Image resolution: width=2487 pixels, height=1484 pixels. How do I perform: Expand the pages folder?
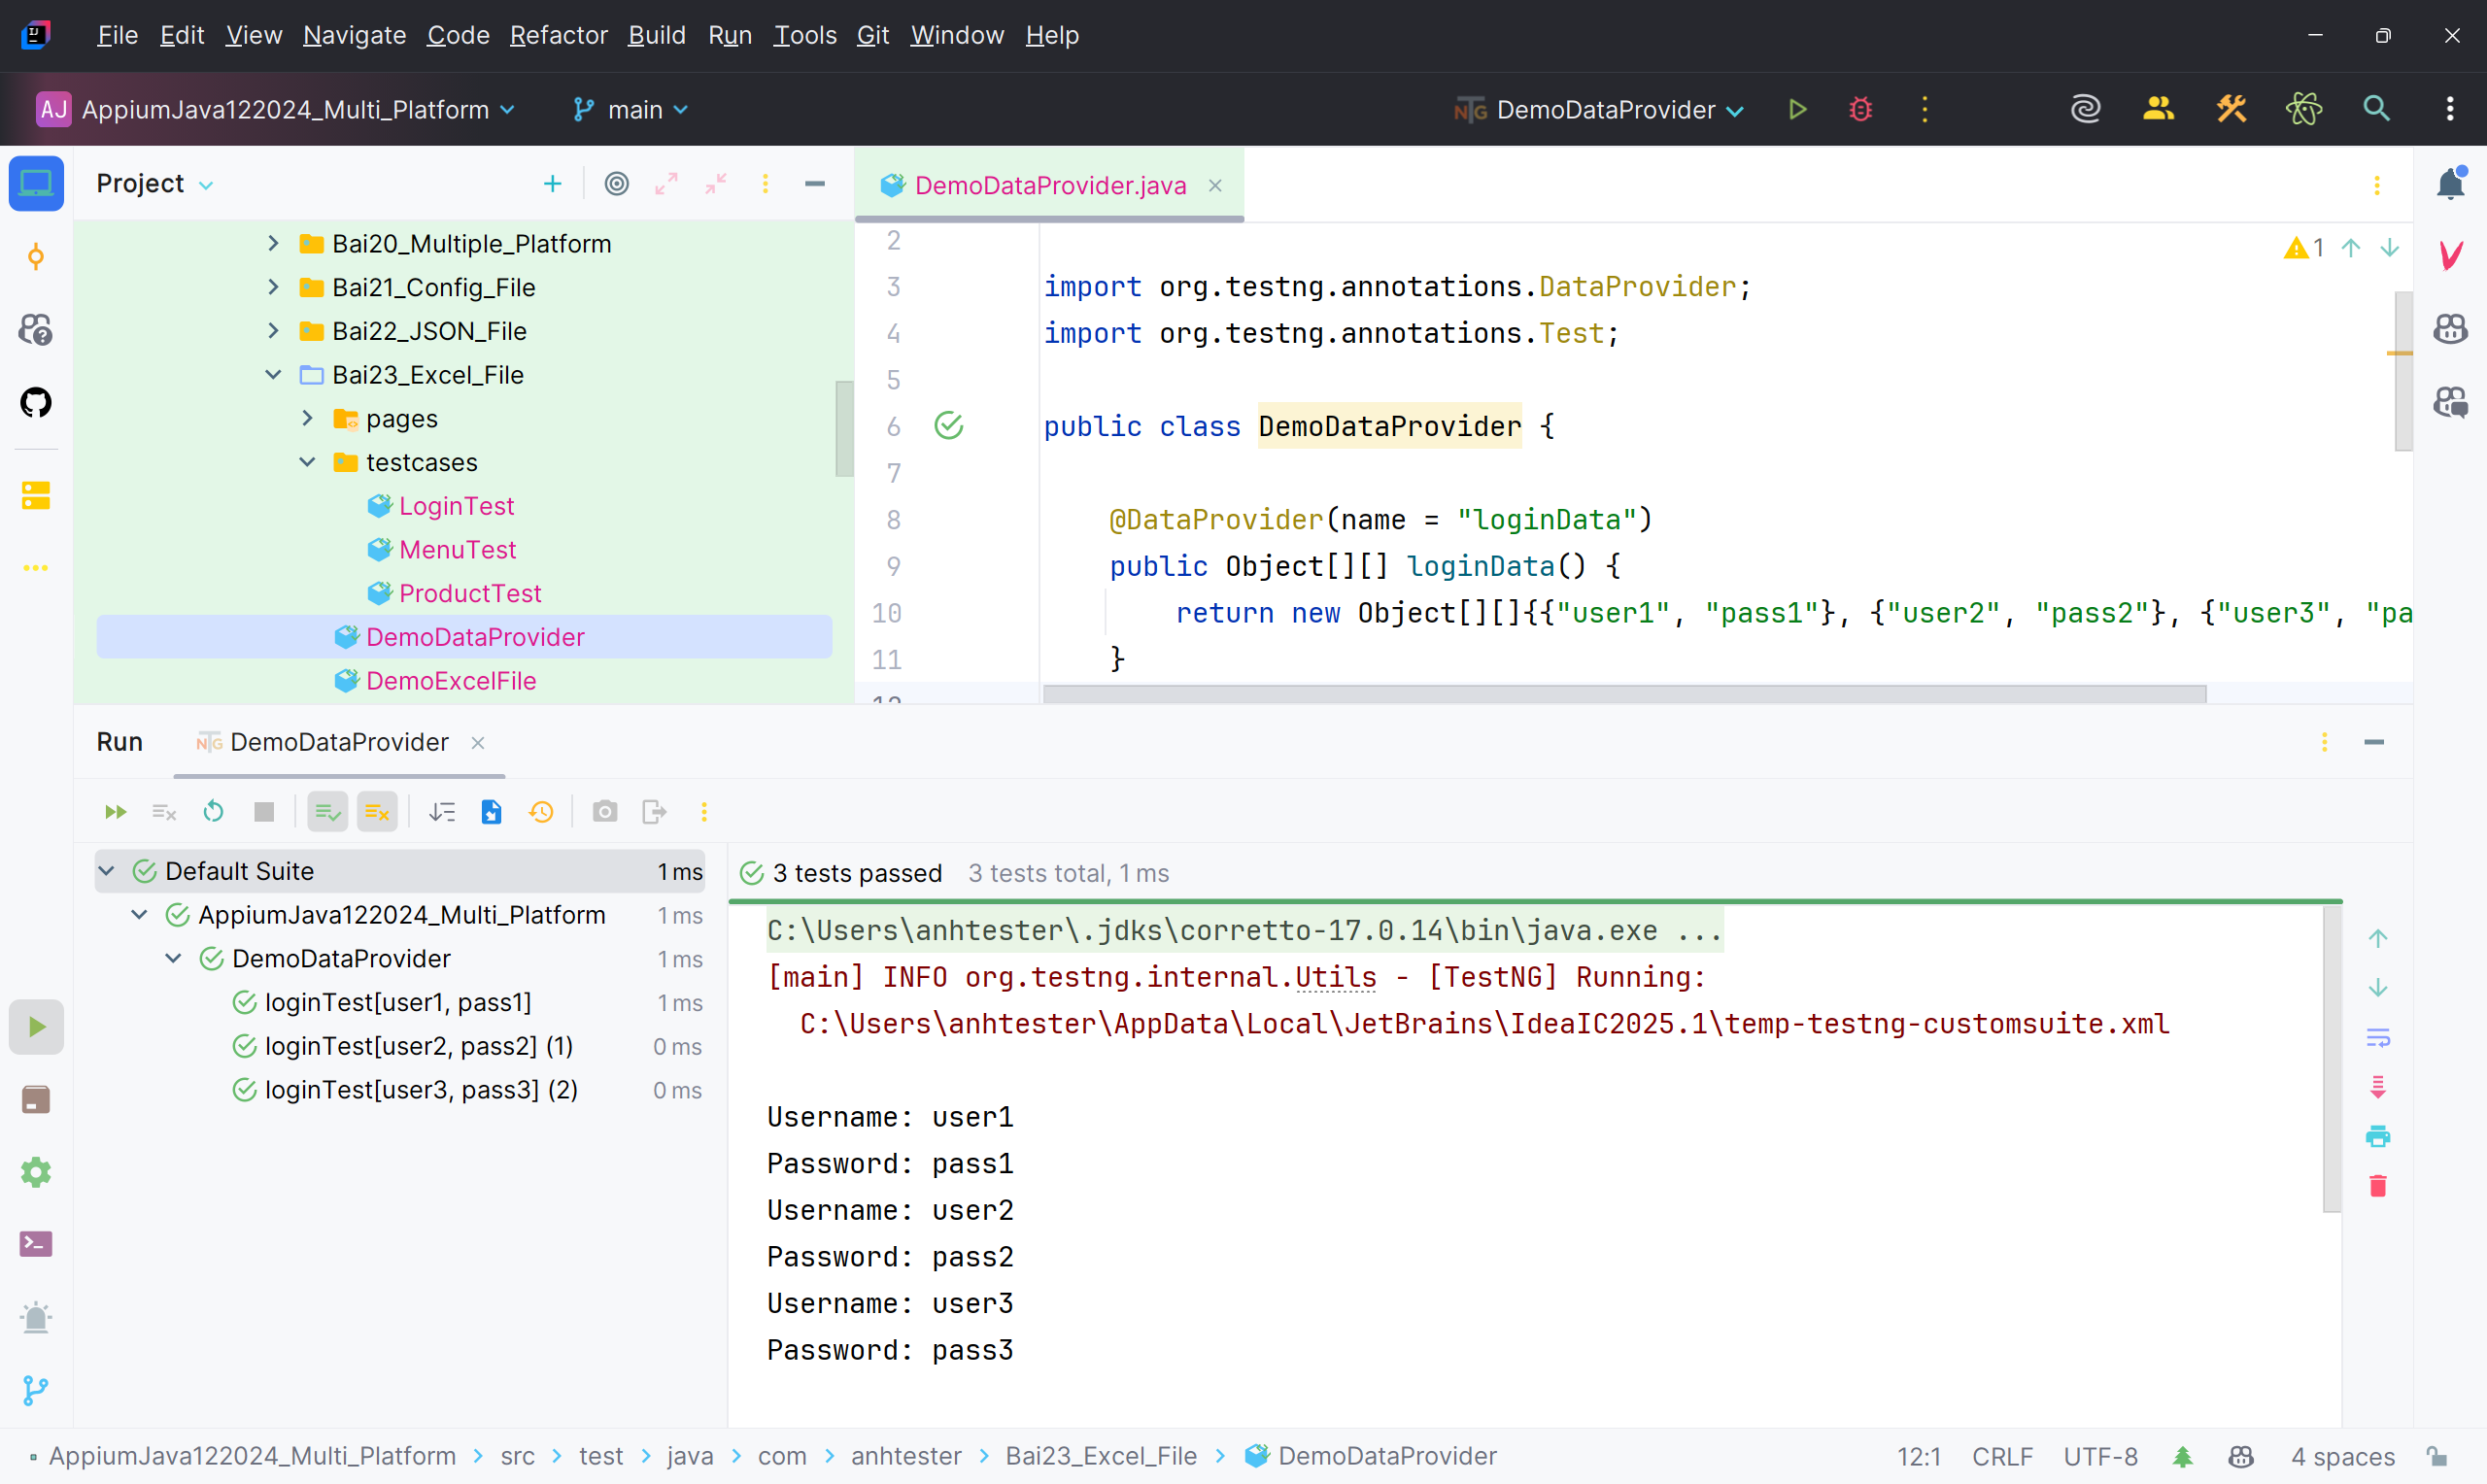pyautogui.click(x=307, y=419)
